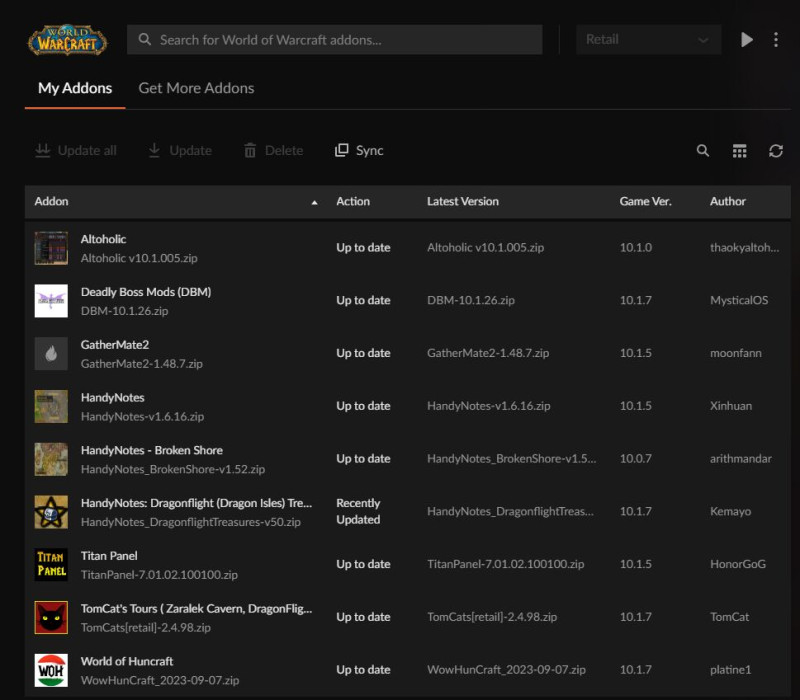Click the GatherMate2 flame icon
The height and width of the screenshot is (700, 800).
tap(51, 354)
